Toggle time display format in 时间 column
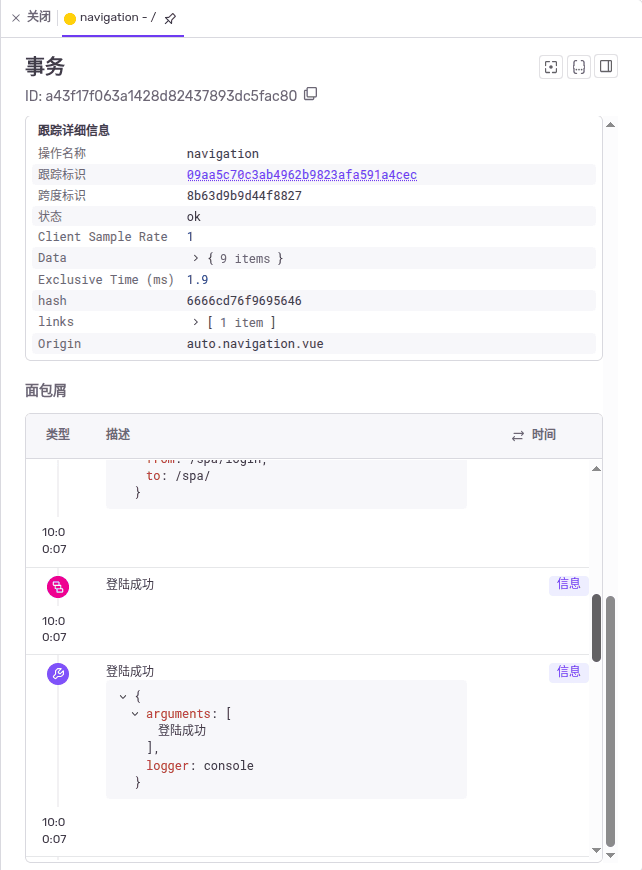 tap(518, 435)
